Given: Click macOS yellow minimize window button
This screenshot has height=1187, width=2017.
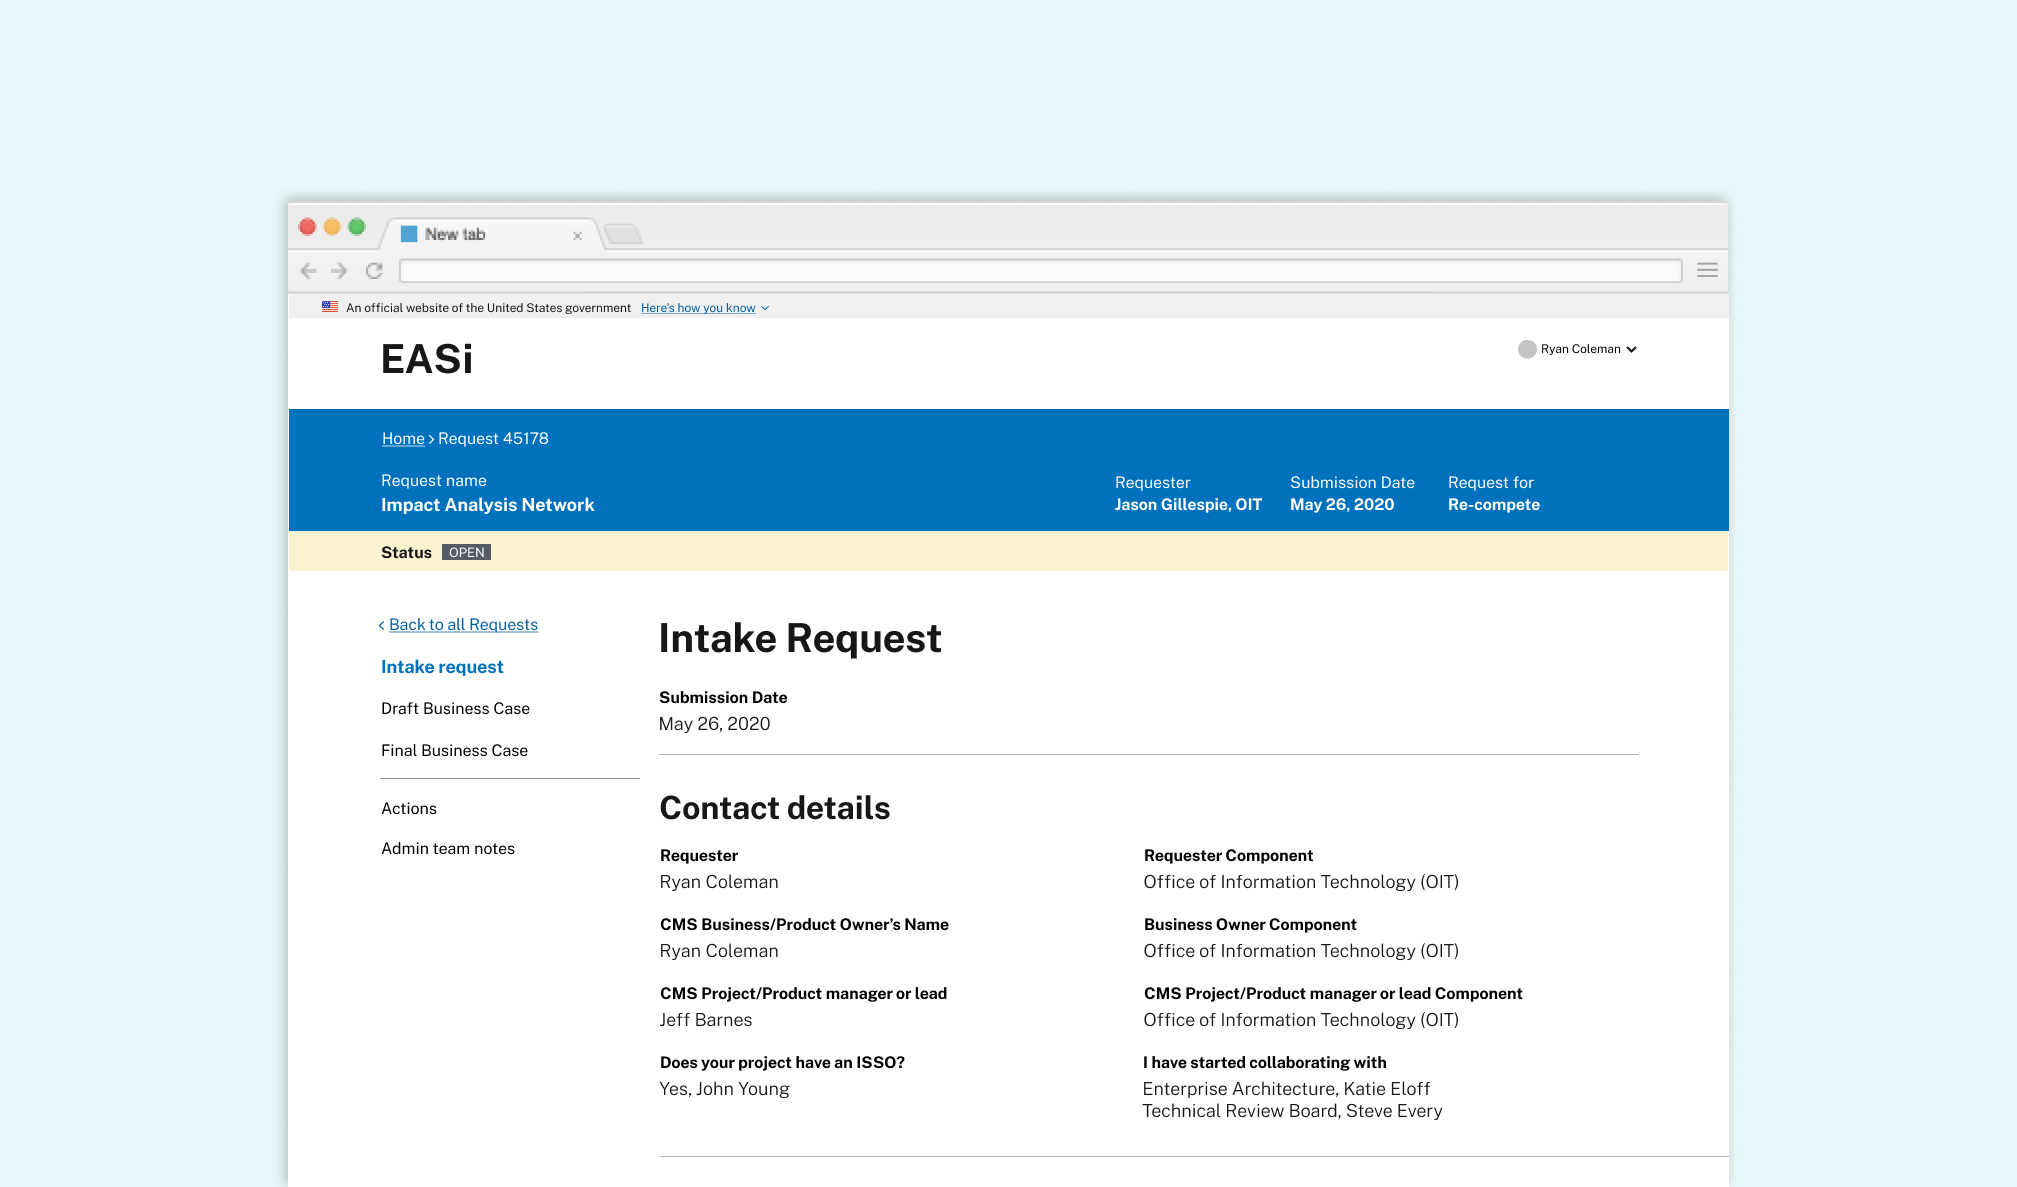Looking at the screenshot, I should [332, 227].
